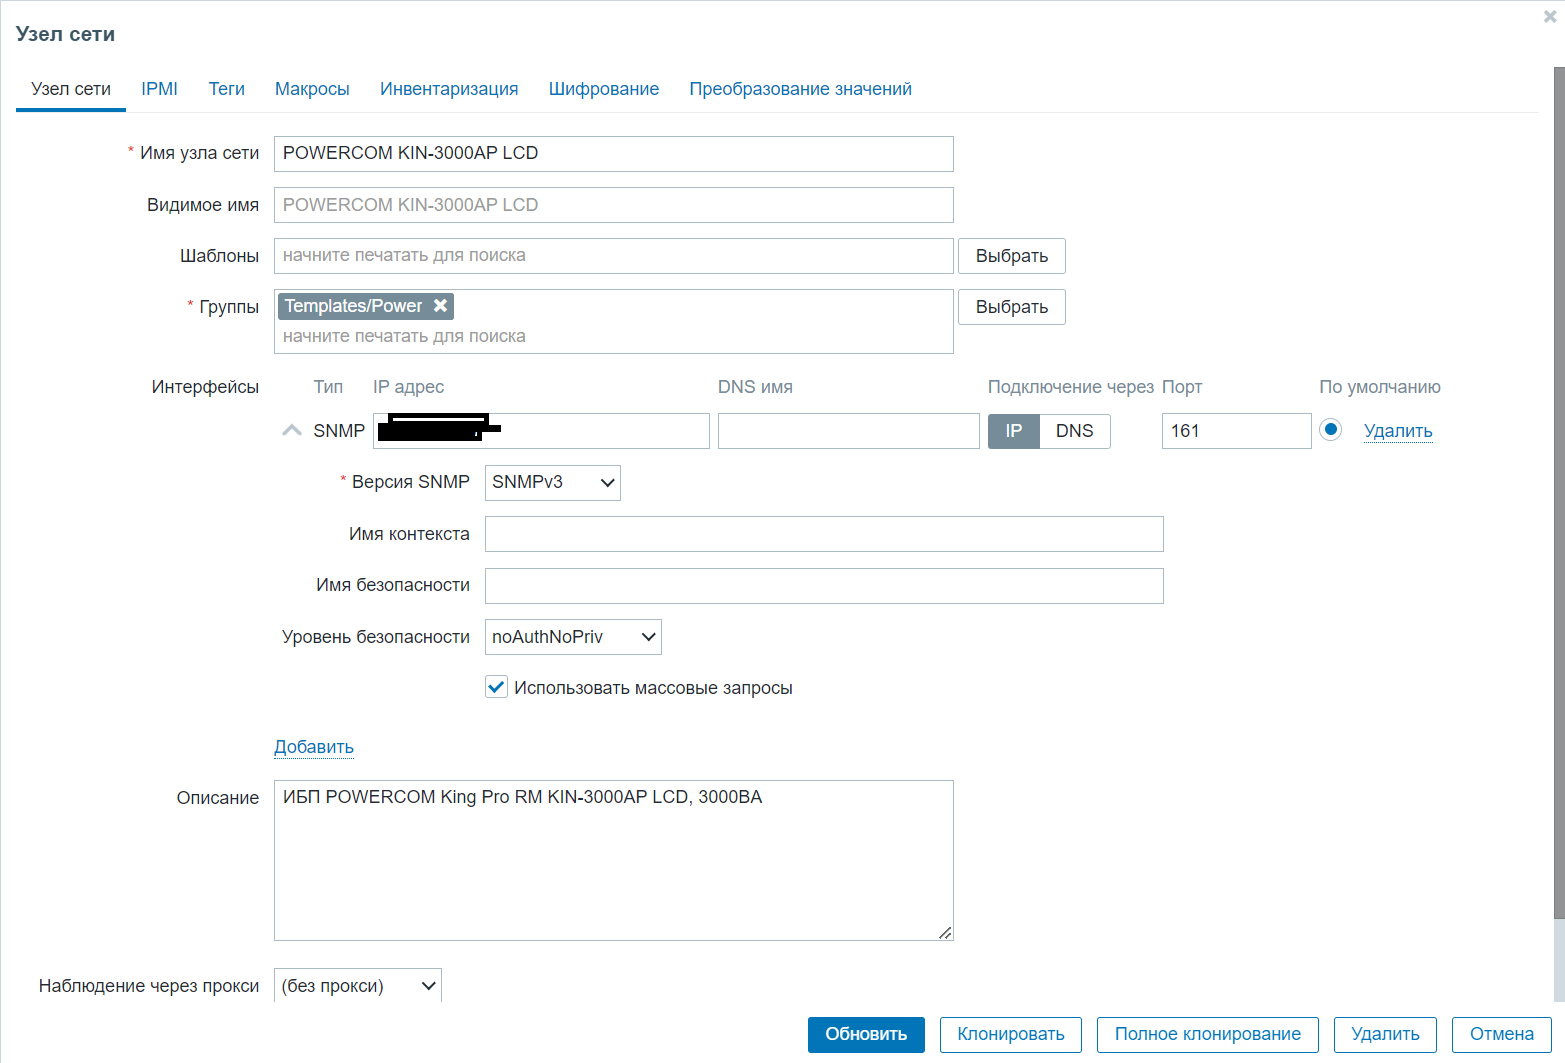Image resolution: width=1565 pixels, height=1063 pixels.
Task: Go to the Шифрование tab
Action: click(x=604, y=89)
